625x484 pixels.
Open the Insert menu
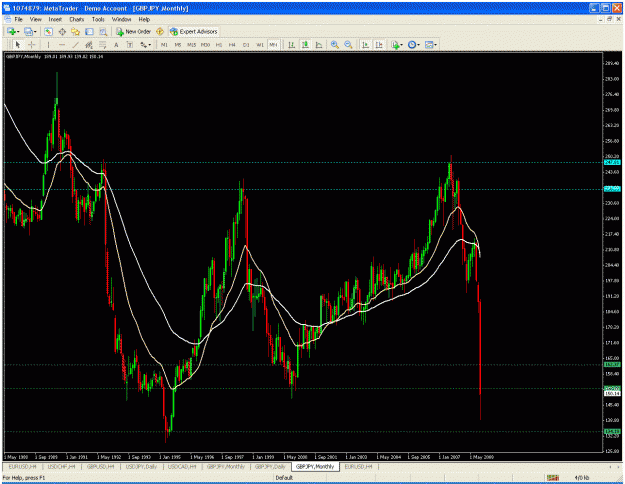pyautogui.click(x=55, y=19)
